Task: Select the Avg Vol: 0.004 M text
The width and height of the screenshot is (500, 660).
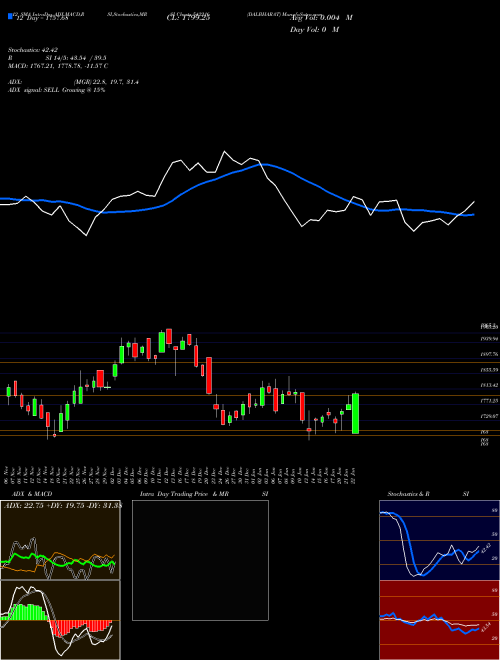Action: [x=321, y=18]
